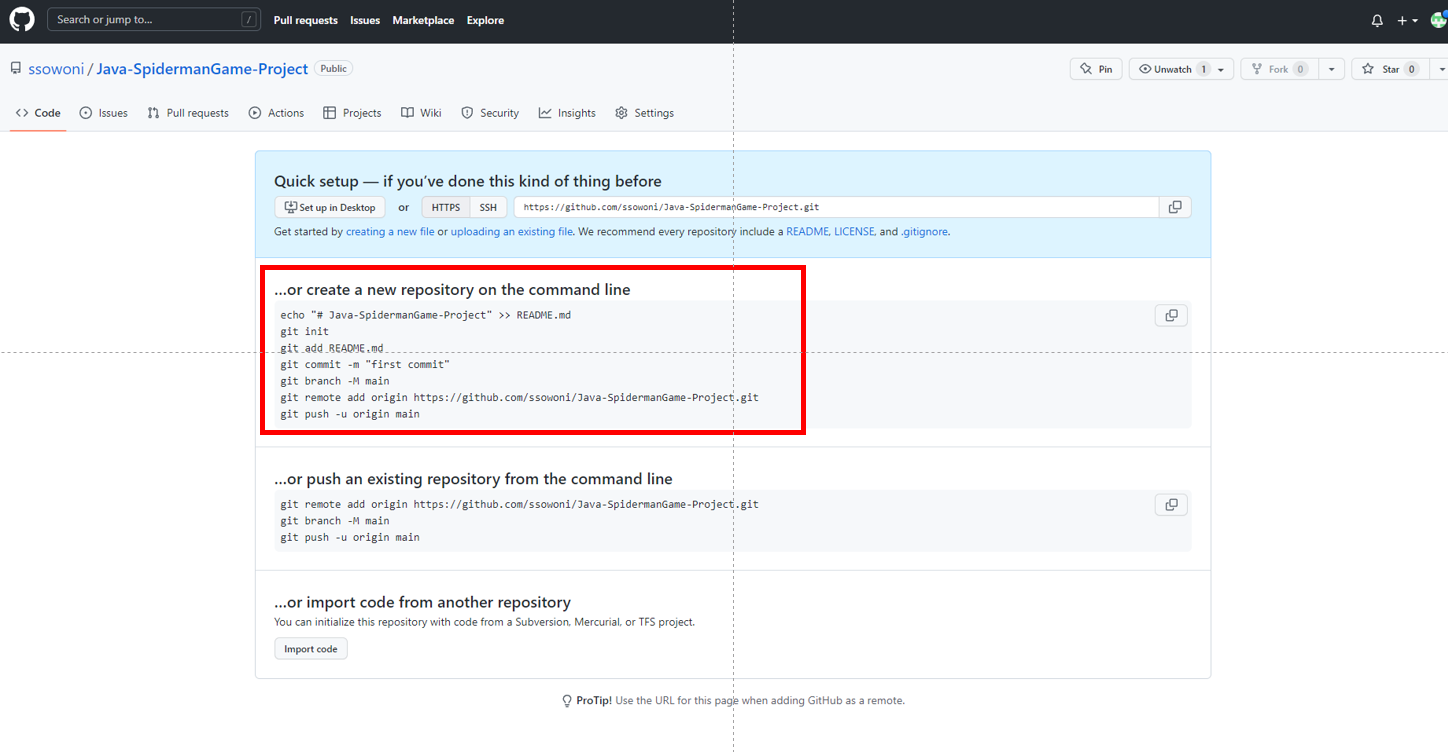Select HTTPS clone protocol
This screenshot has height=752, width=1448.
pos(446,207)
